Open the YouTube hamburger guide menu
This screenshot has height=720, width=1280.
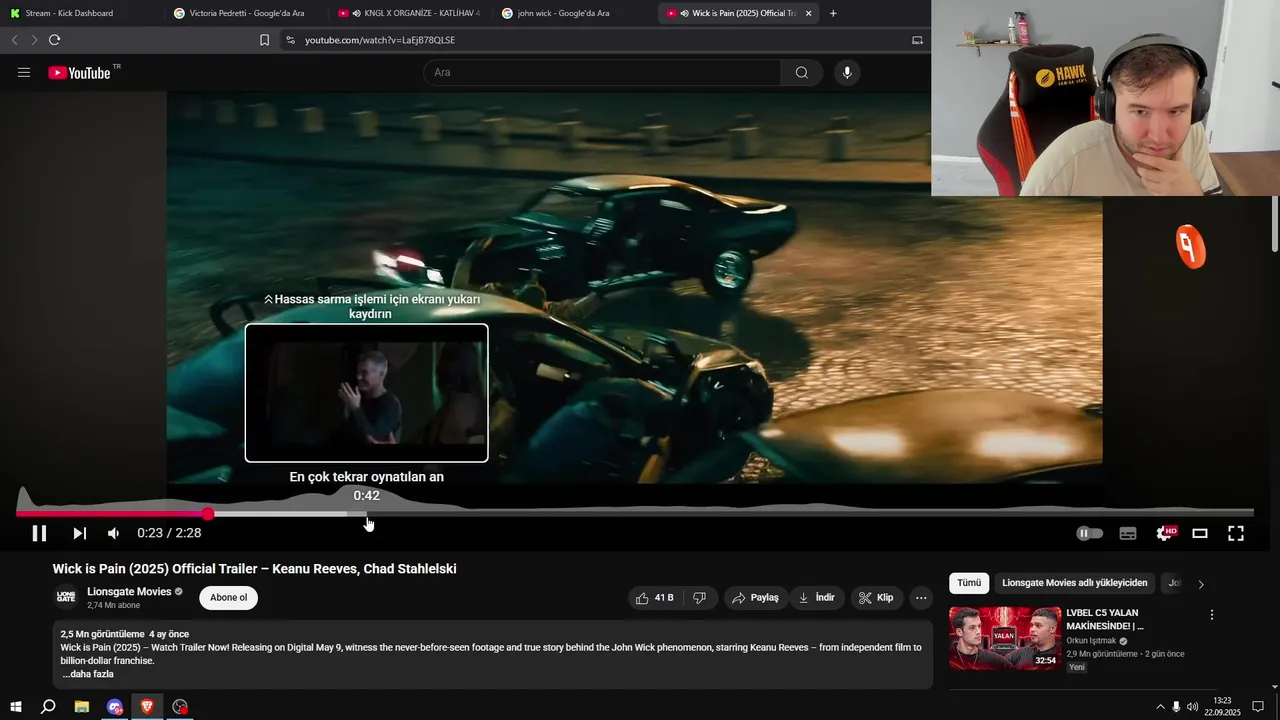(x=24, y=73)
